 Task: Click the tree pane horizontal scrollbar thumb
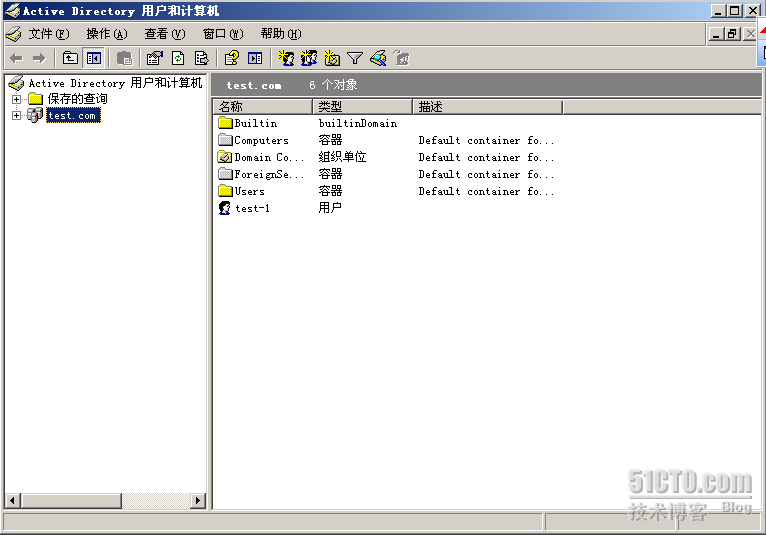tap(71, 500)
